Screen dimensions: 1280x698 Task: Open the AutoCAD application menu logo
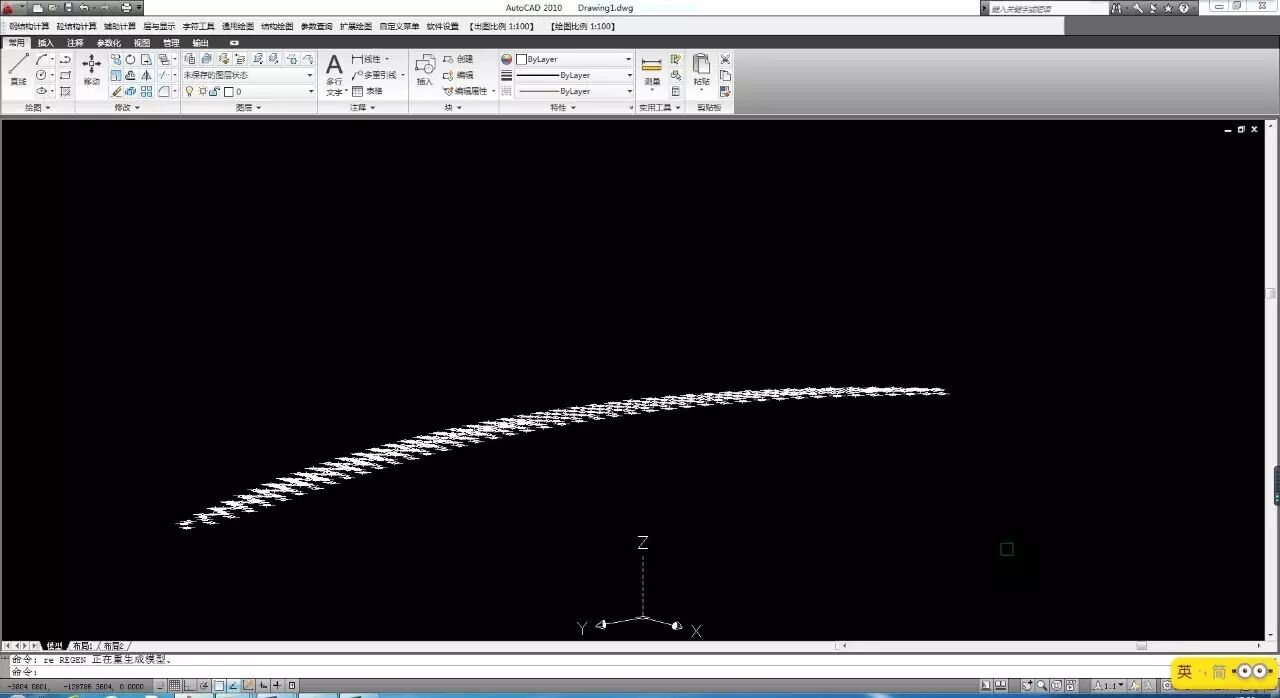point(9,7)
